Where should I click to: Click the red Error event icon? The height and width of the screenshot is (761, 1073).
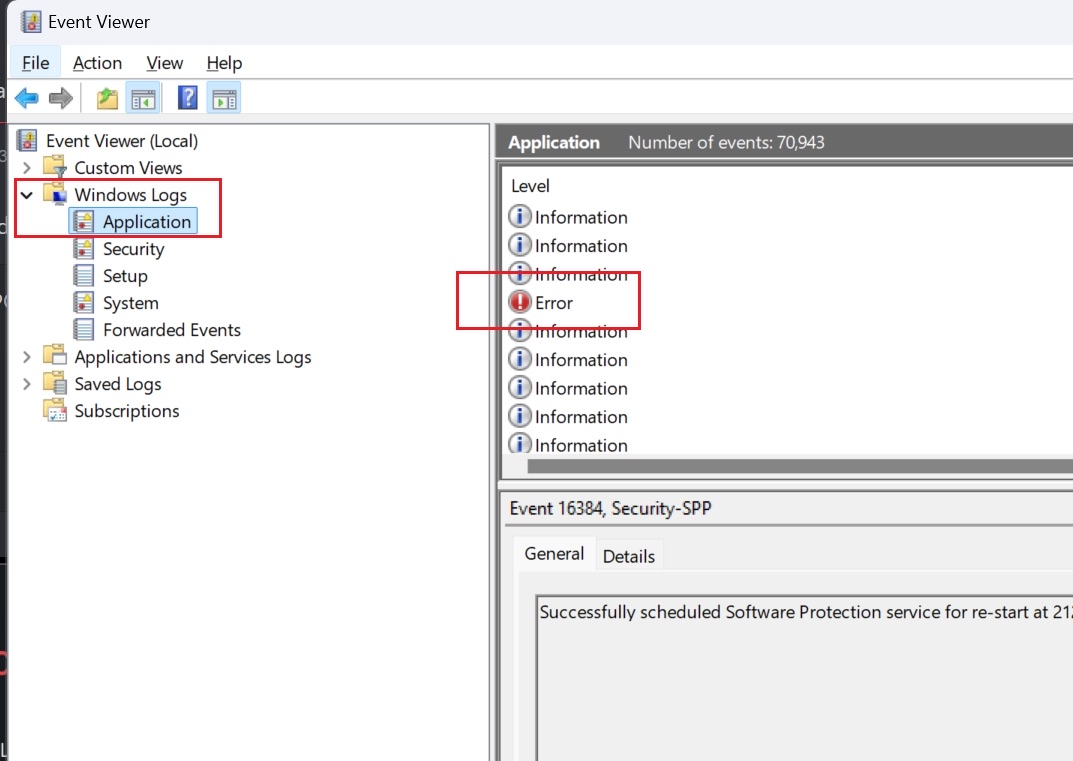pos(520,302)
